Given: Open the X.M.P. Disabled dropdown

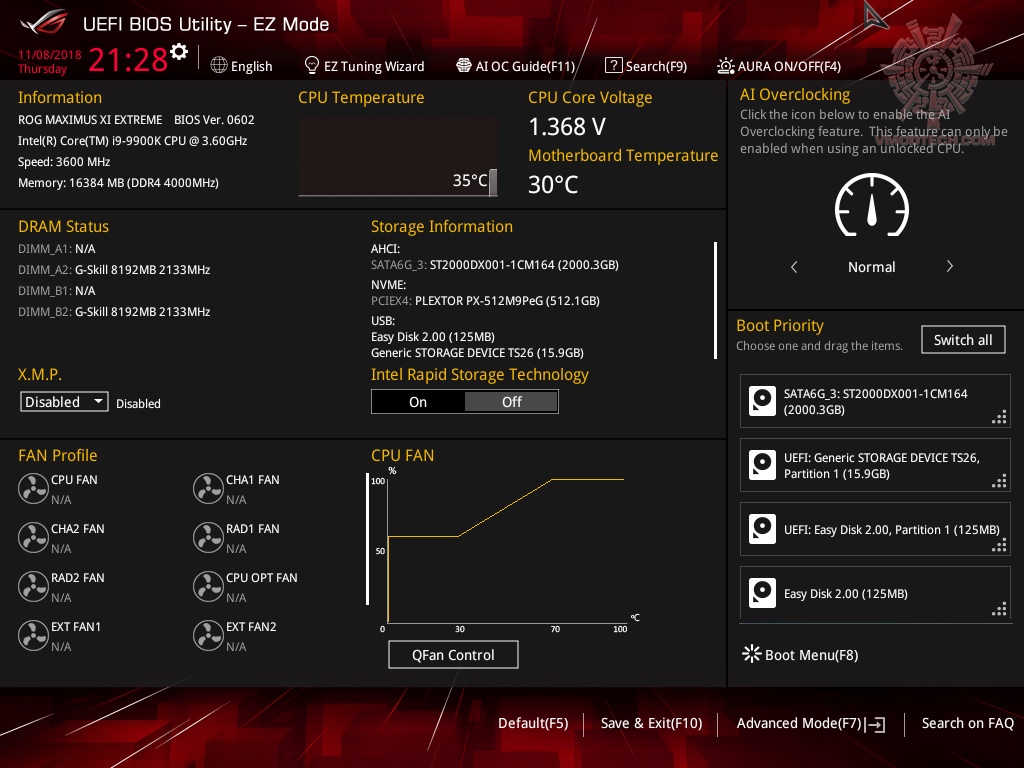Looking at the screenshot, I should click(x=64, y=402).
